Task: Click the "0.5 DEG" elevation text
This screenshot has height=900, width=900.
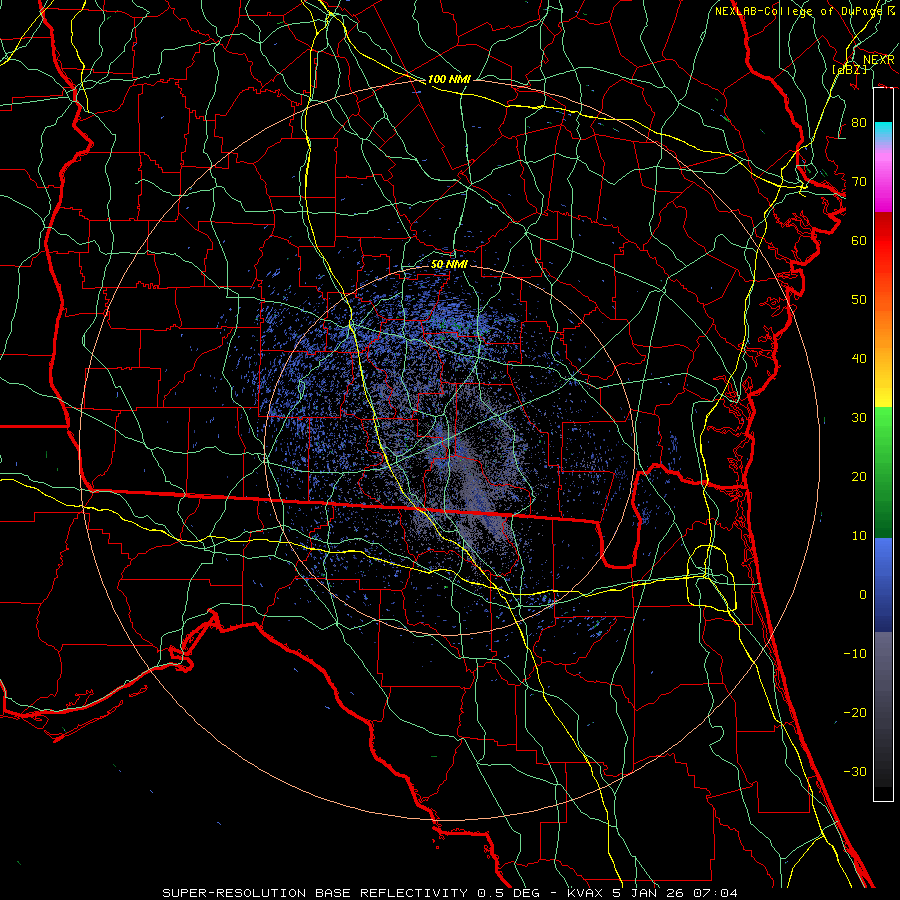Action: 509,893
